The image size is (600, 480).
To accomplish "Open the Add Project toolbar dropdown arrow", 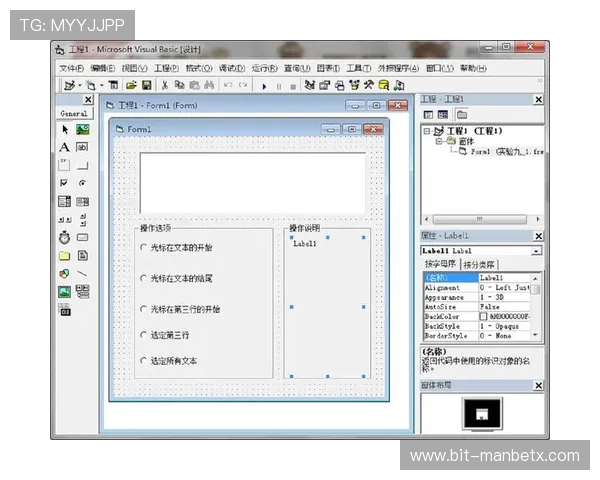I will tap(80, 85).
